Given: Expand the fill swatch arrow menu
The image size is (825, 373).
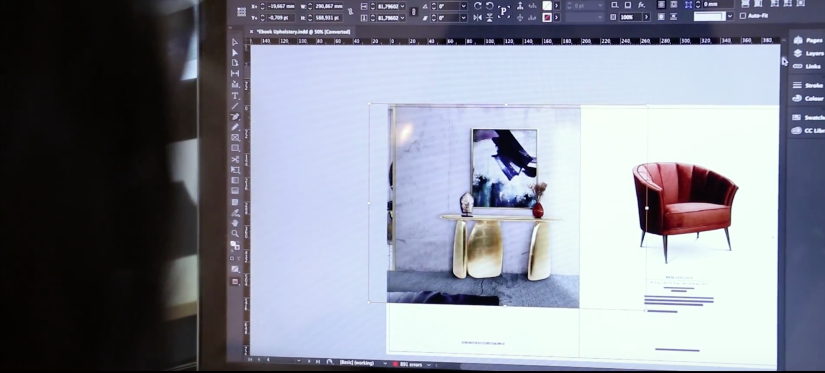Looking at the screenshot, I should click(557, 6).
